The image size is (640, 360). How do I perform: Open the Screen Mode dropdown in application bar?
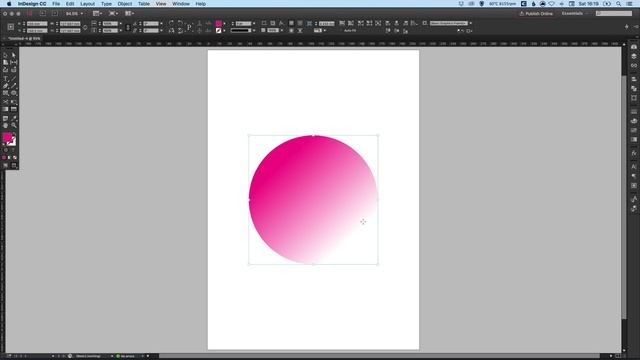pos(113,13)
